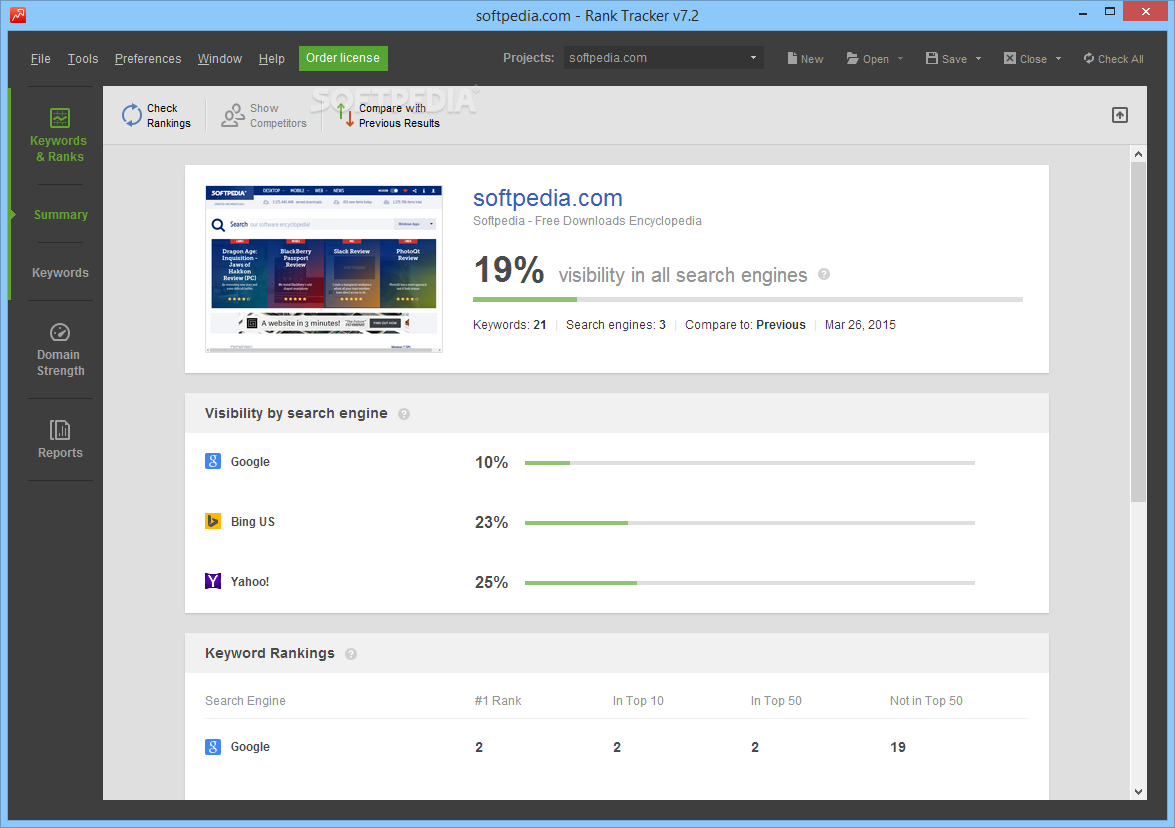Click the Rank Tracker app icon in title bar

coord(18,15)
